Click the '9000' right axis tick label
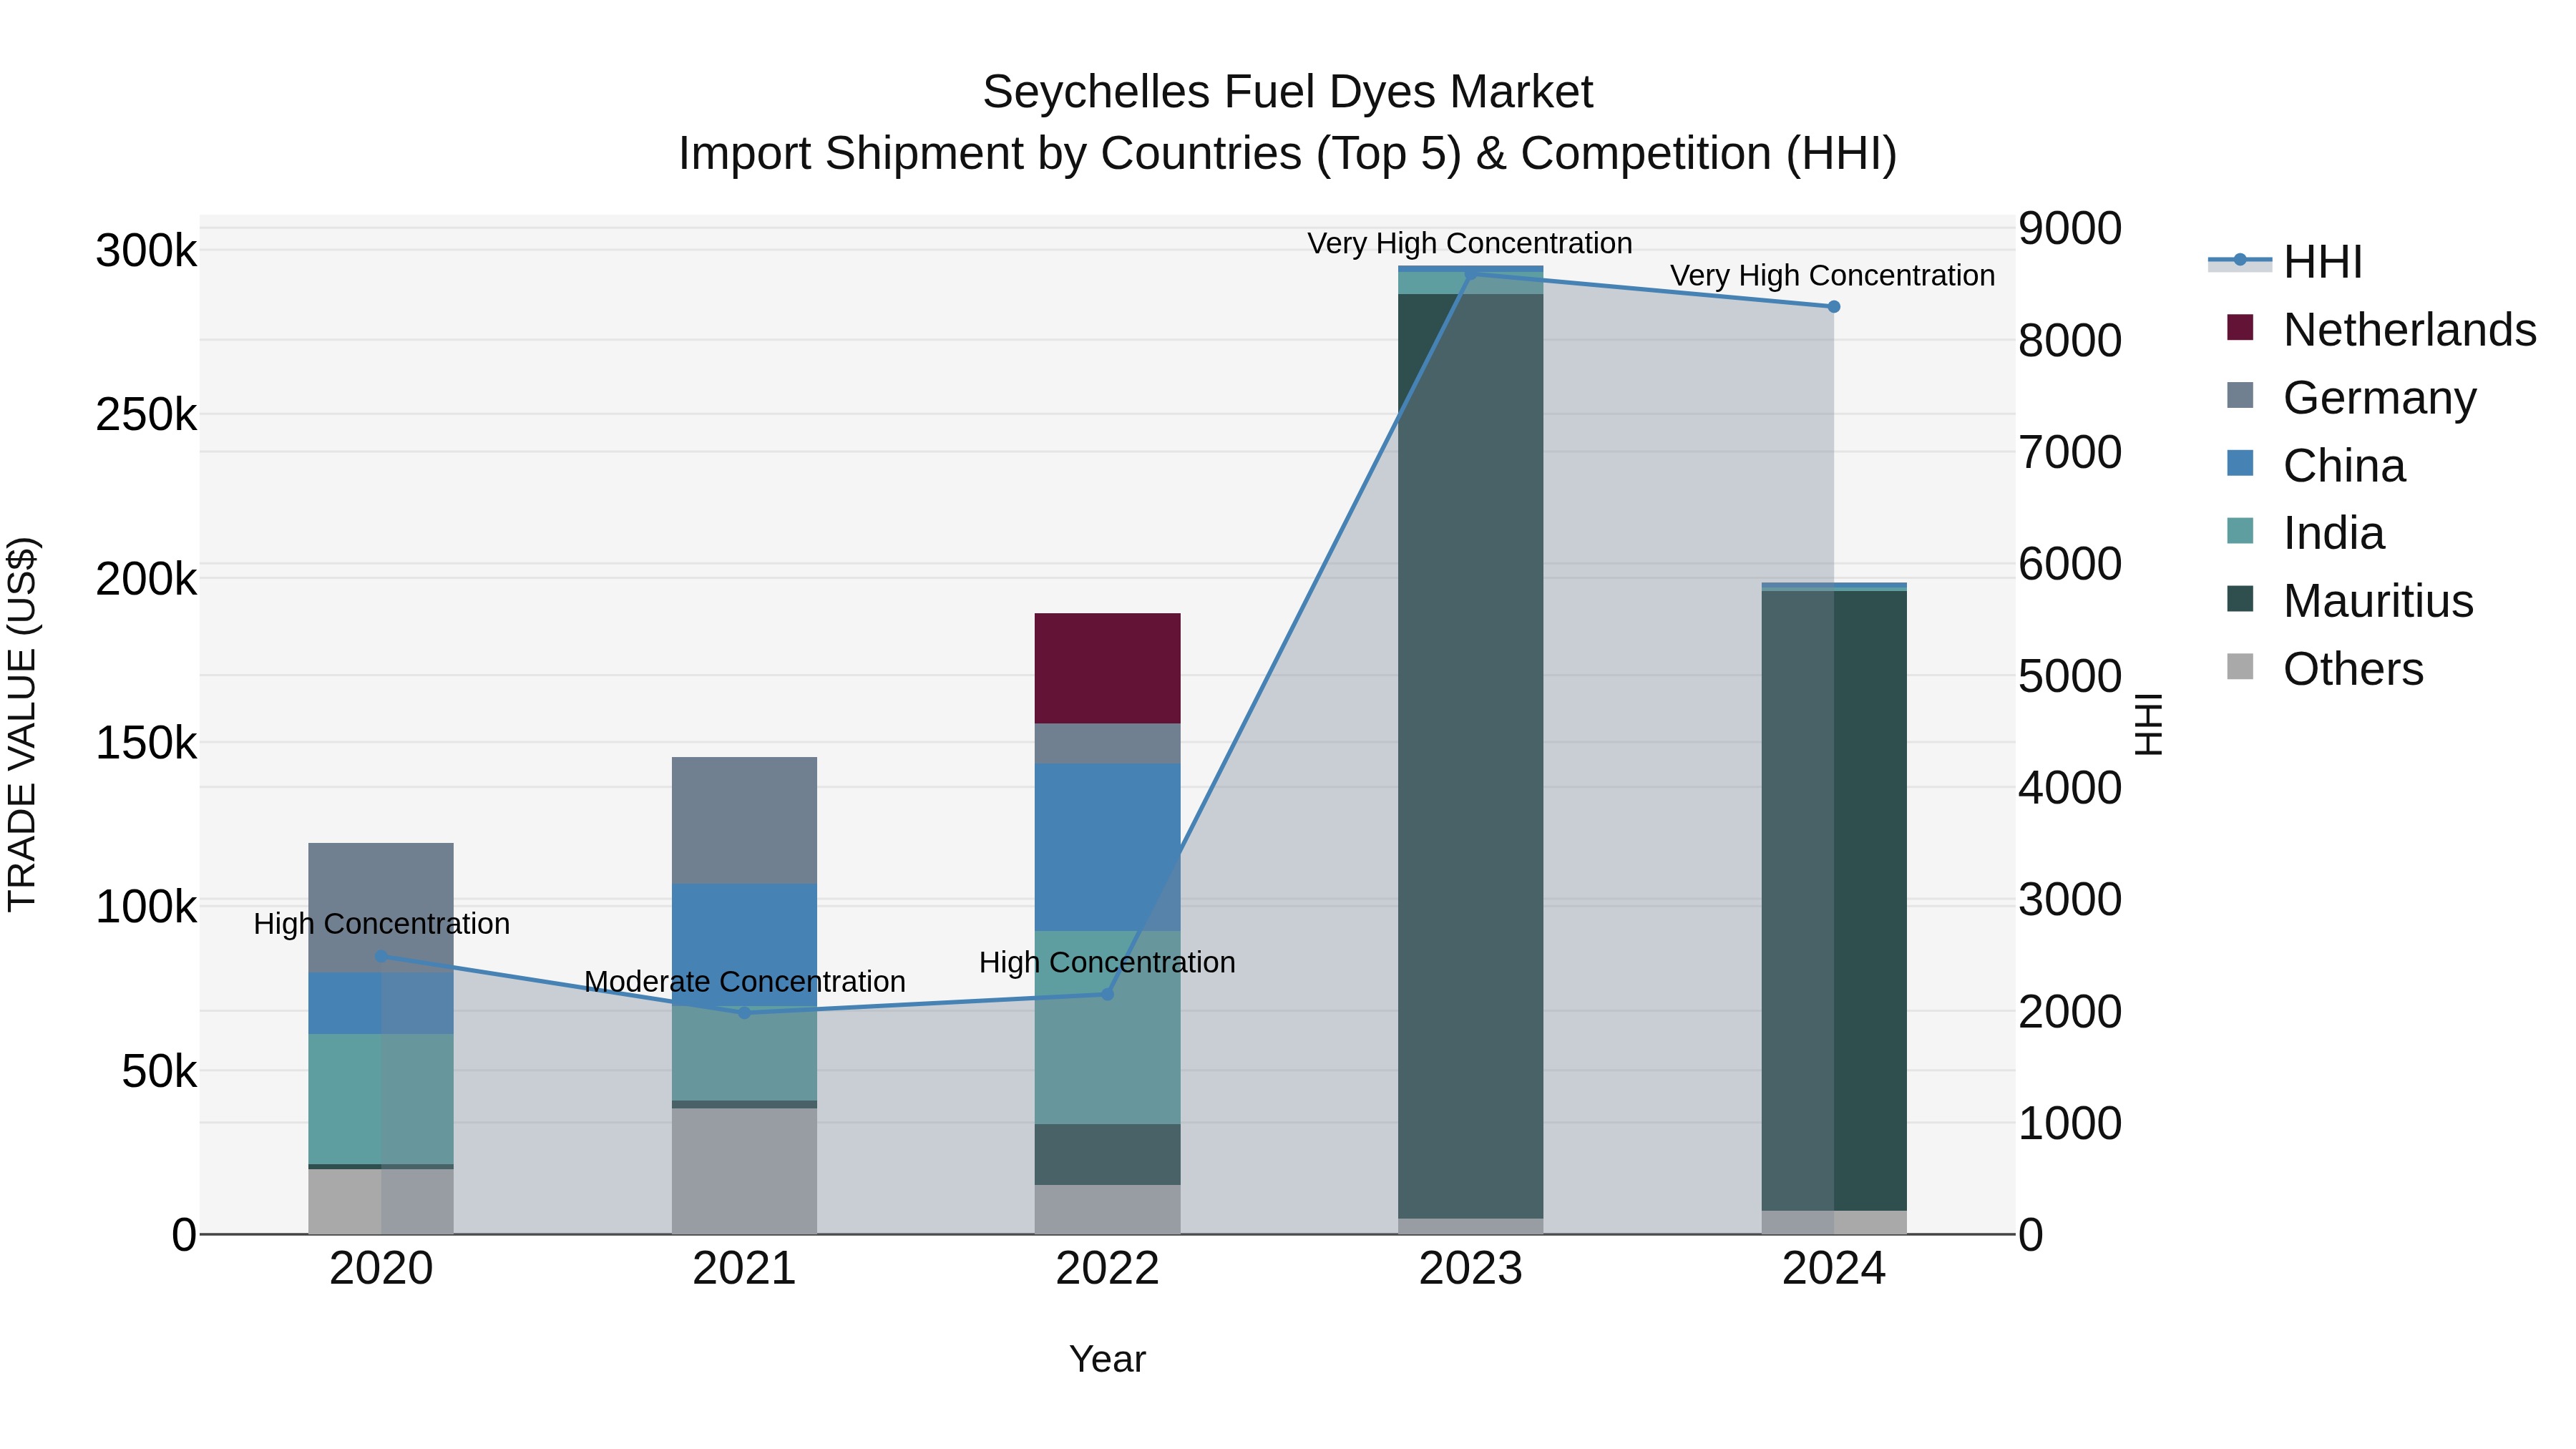Screen dimensions: 2576x1449 [x=2070, y=228]
